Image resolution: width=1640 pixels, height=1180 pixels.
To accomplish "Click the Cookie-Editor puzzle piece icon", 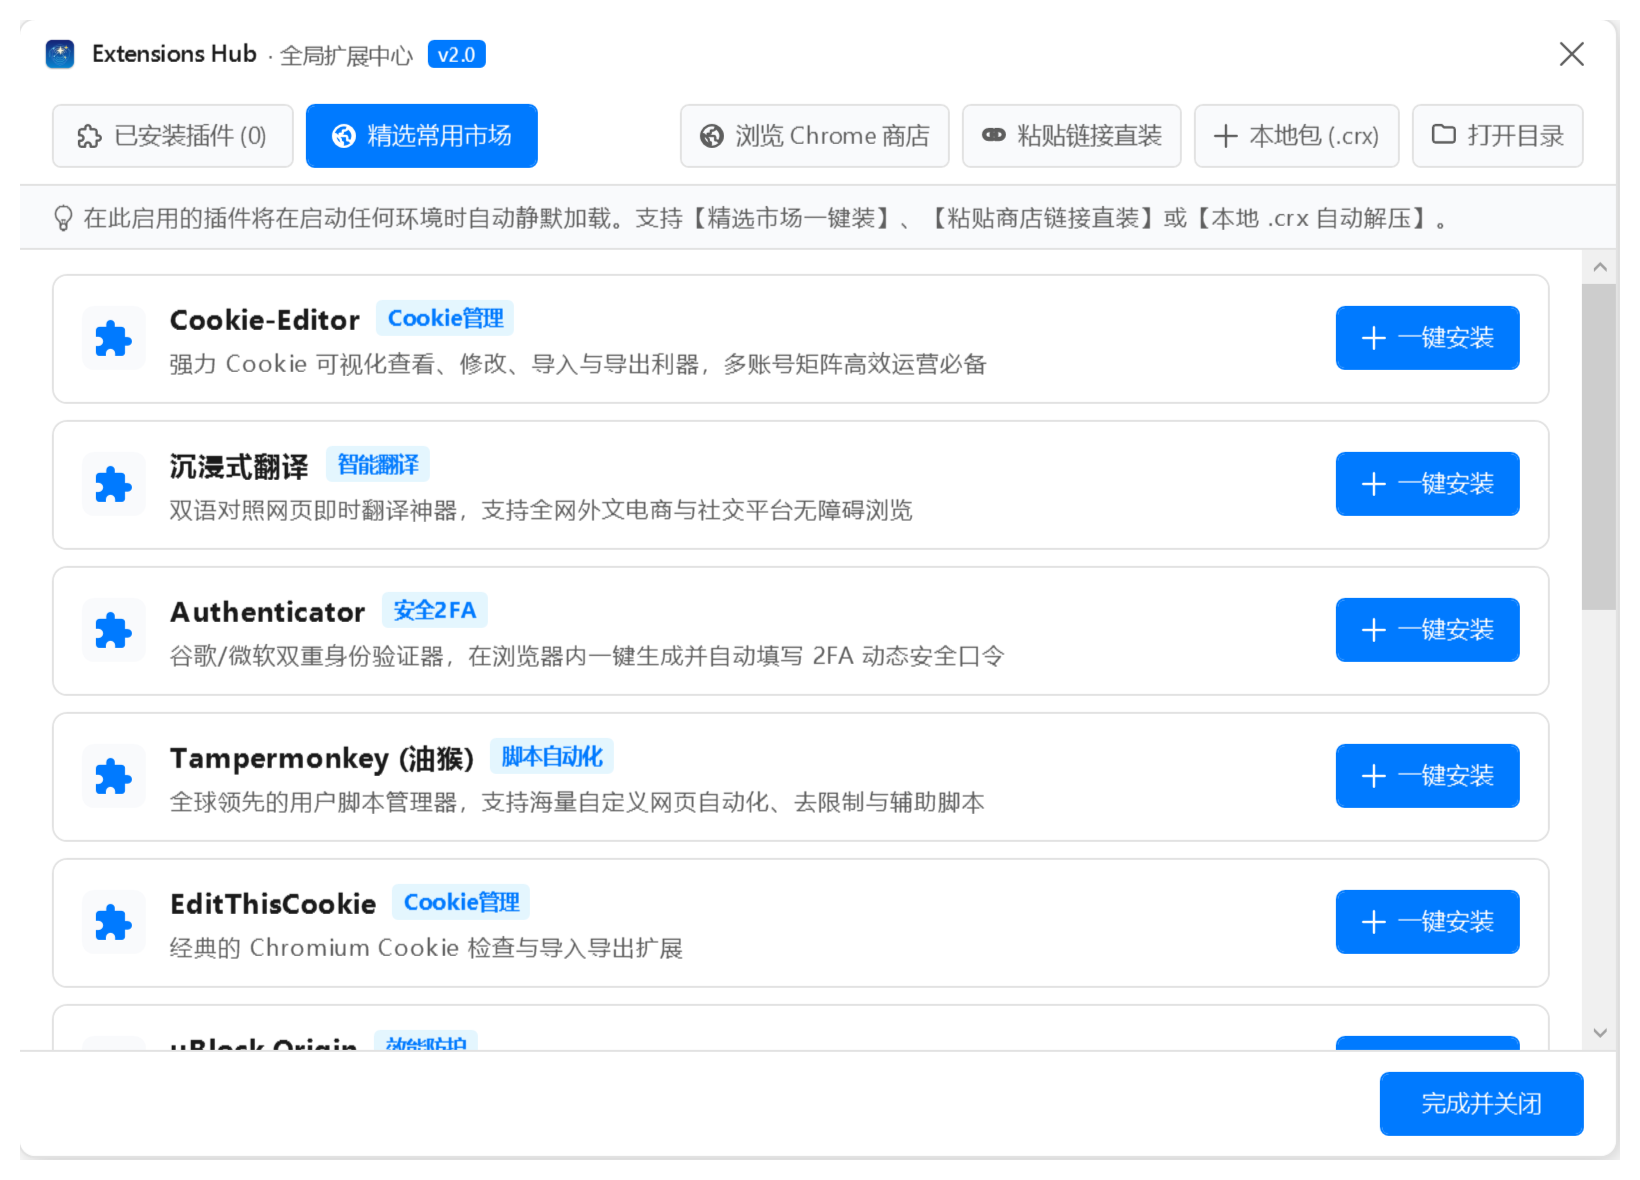I will [113, 339].
